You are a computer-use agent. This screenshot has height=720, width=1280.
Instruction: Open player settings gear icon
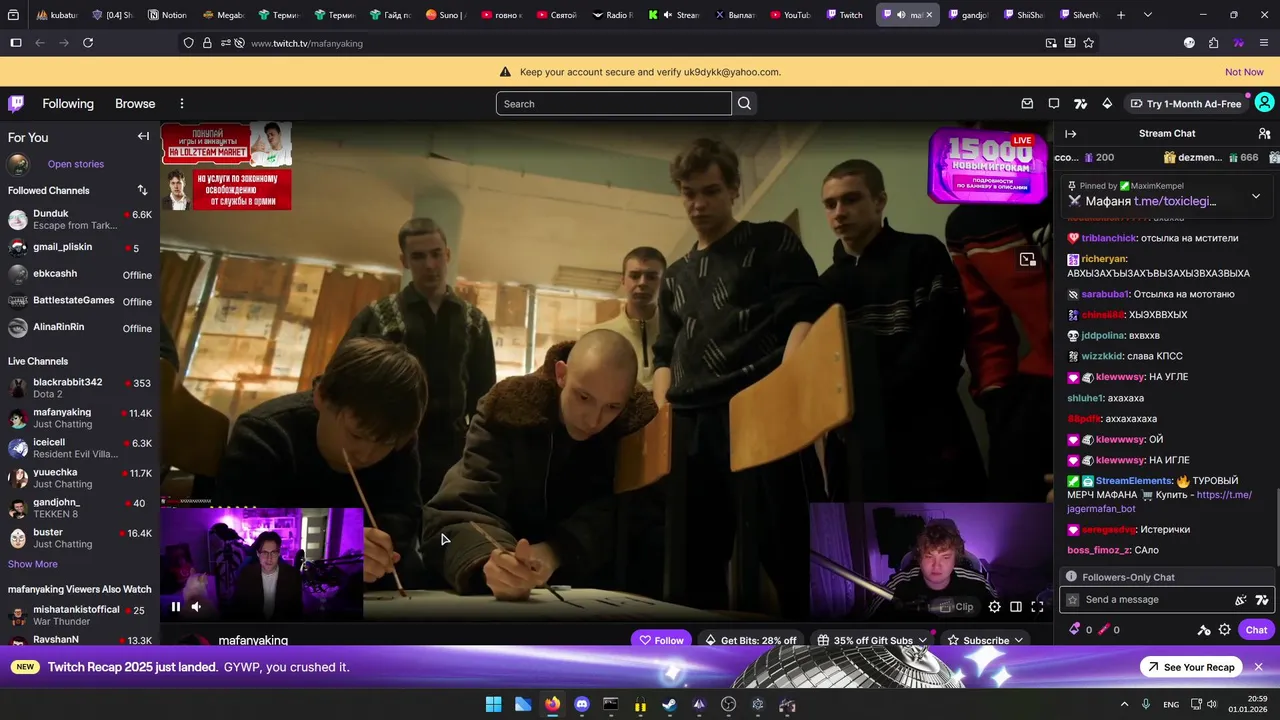[x=994, y=606]
